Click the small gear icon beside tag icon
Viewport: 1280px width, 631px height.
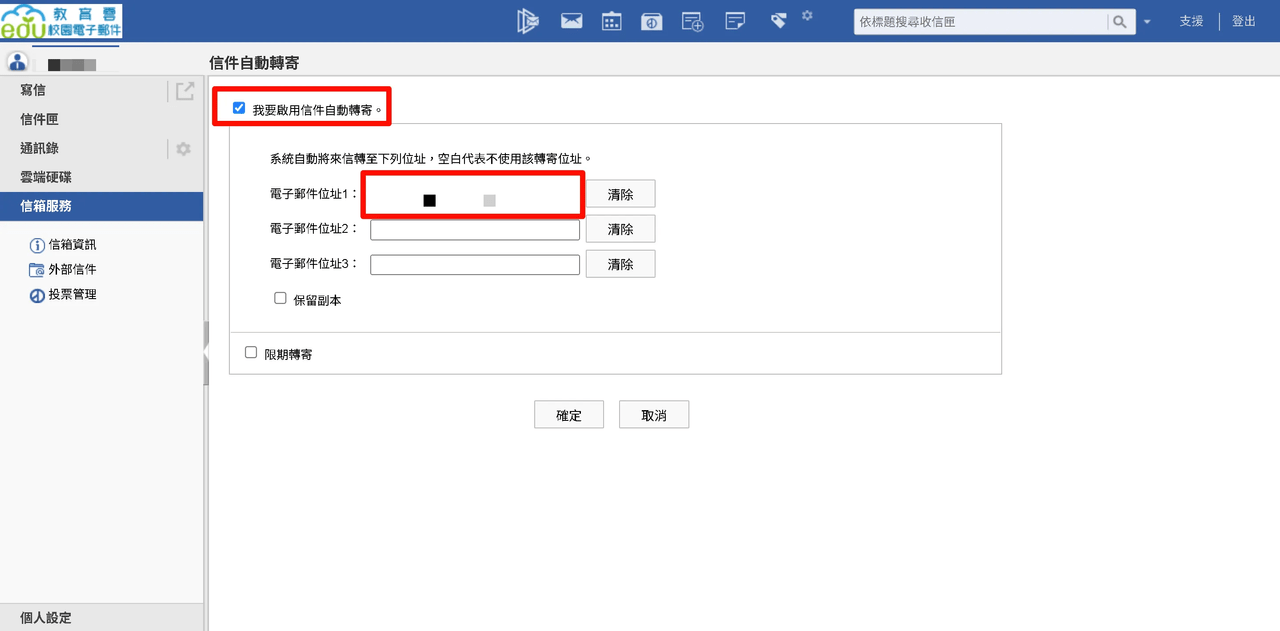807,15
